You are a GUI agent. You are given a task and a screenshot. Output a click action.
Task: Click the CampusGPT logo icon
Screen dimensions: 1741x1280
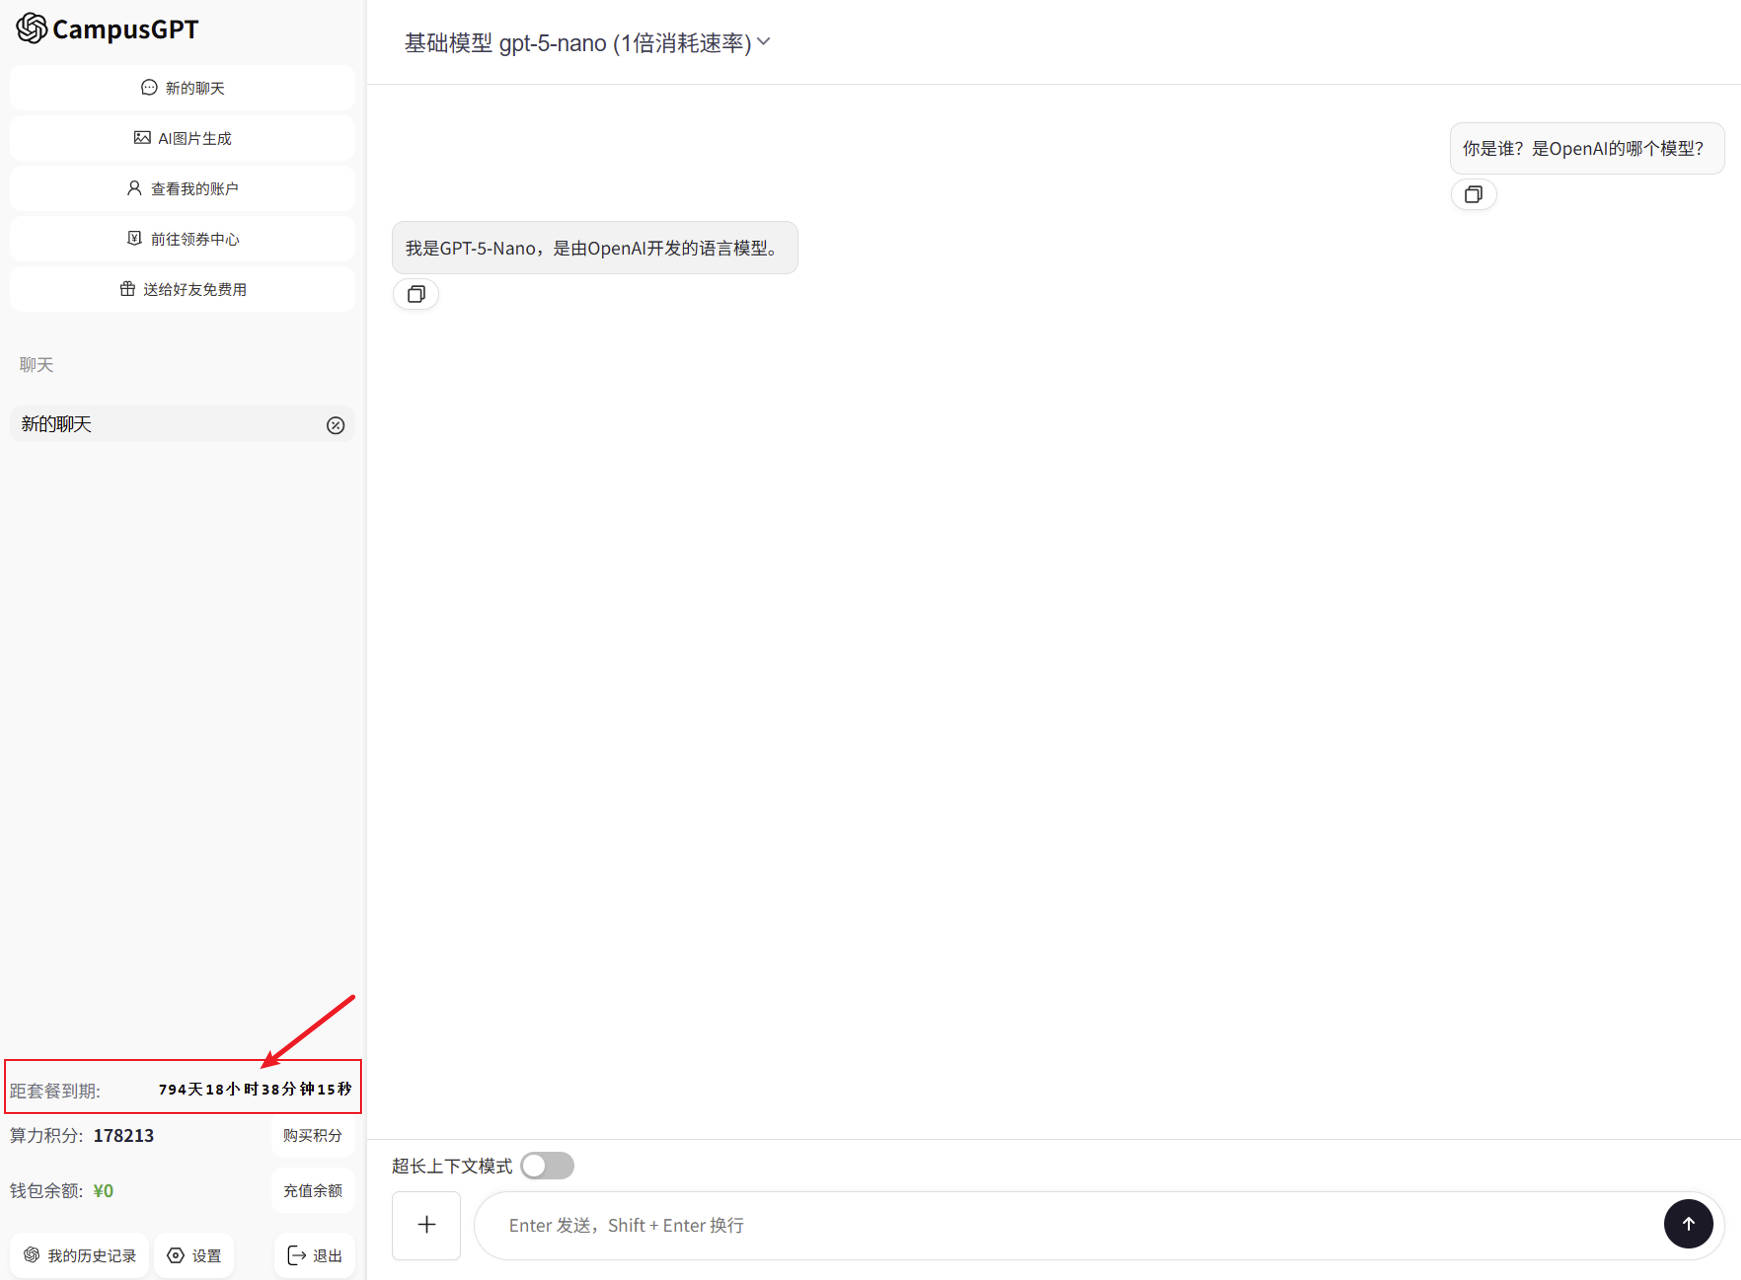[31, 29]
